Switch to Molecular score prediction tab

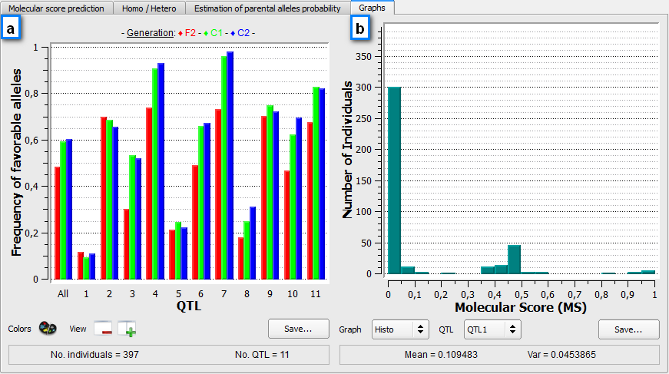click(56, 8)
